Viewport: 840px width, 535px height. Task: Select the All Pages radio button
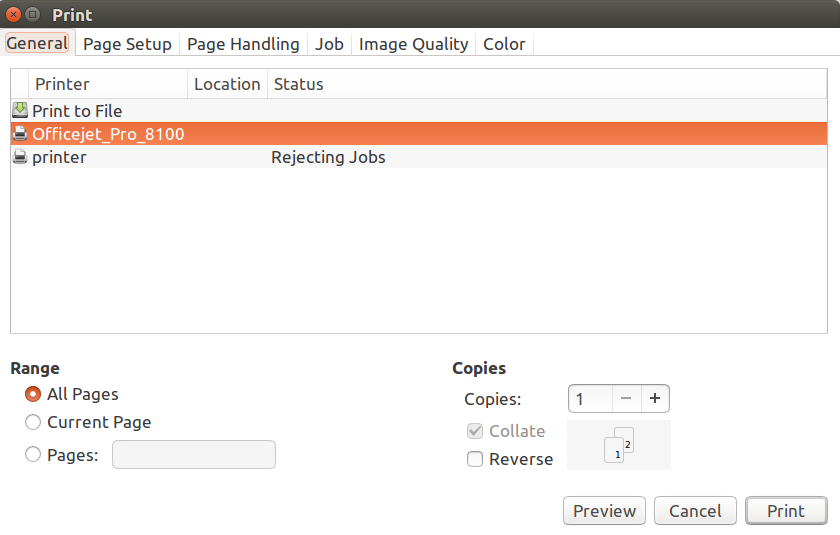point(33,394)
